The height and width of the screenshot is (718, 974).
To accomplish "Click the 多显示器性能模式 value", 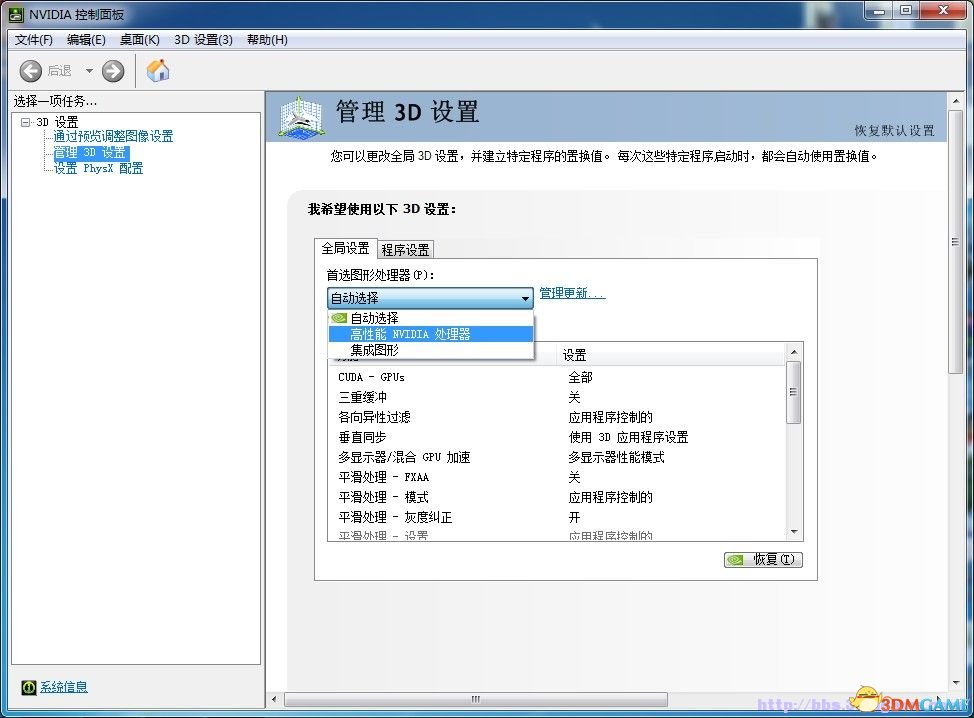I will pyautogui.click(x=617, y=457).
